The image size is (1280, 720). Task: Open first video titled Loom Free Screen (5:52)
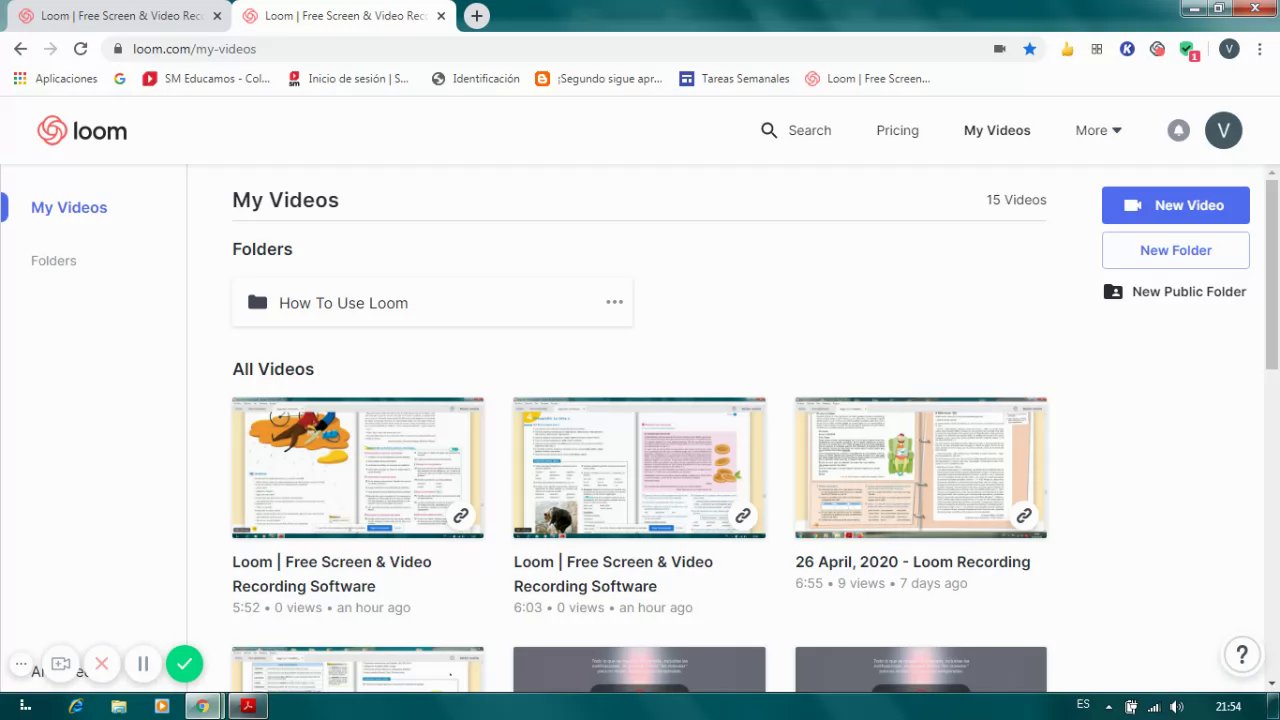332,574
